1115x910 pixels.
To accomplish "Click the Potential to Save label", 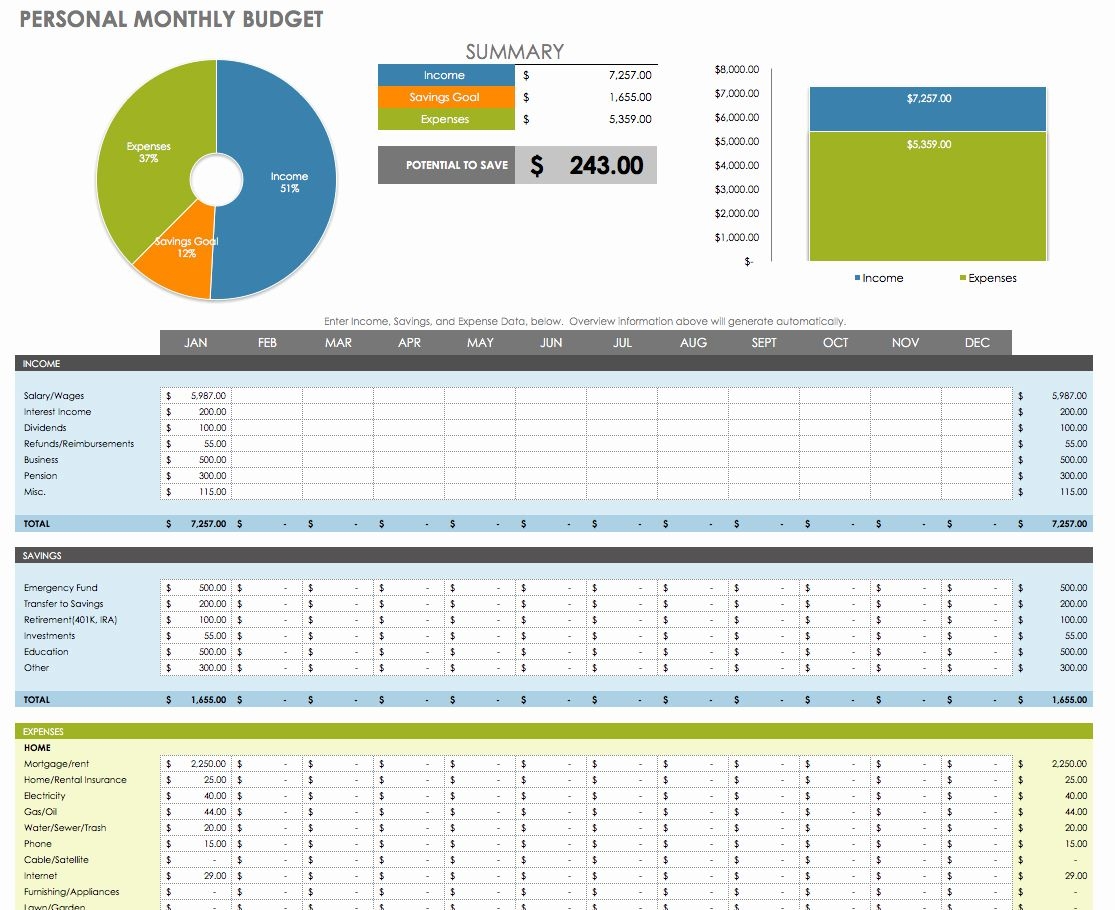I will pos(446,165).
